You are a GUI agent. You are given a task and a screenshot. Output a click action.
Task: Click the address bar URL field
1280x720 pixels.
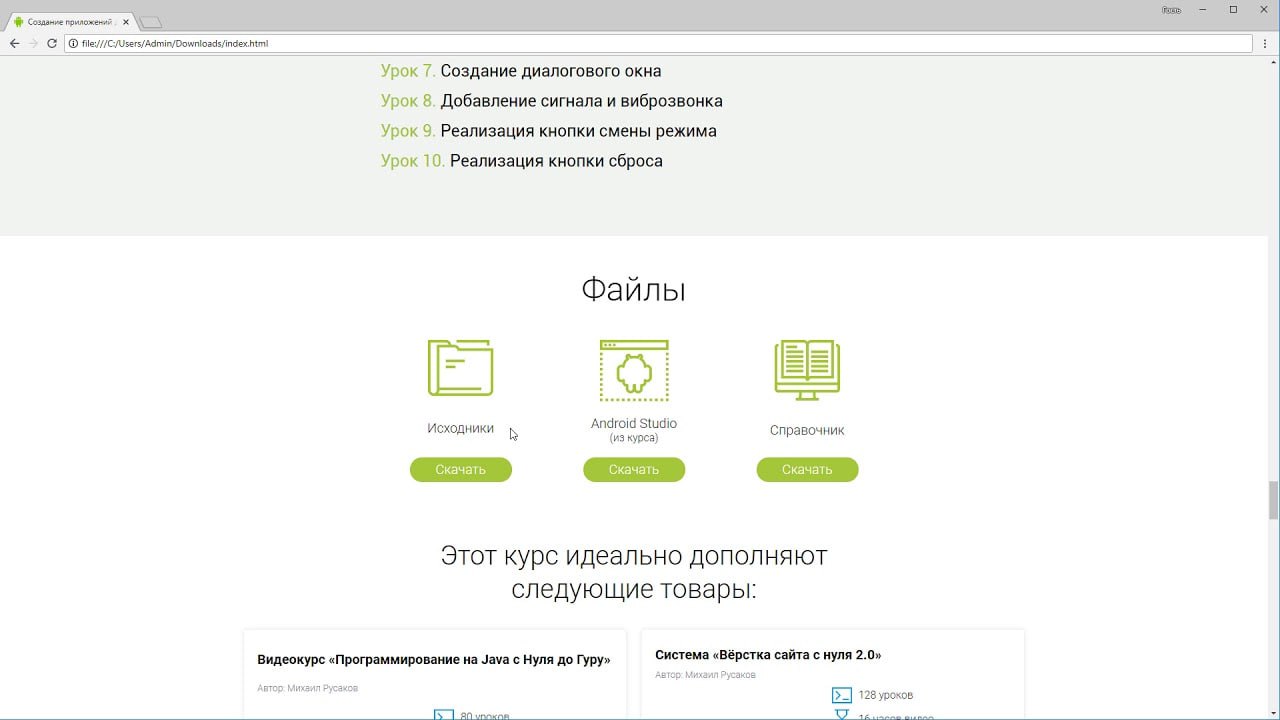[x=659, y=43]
